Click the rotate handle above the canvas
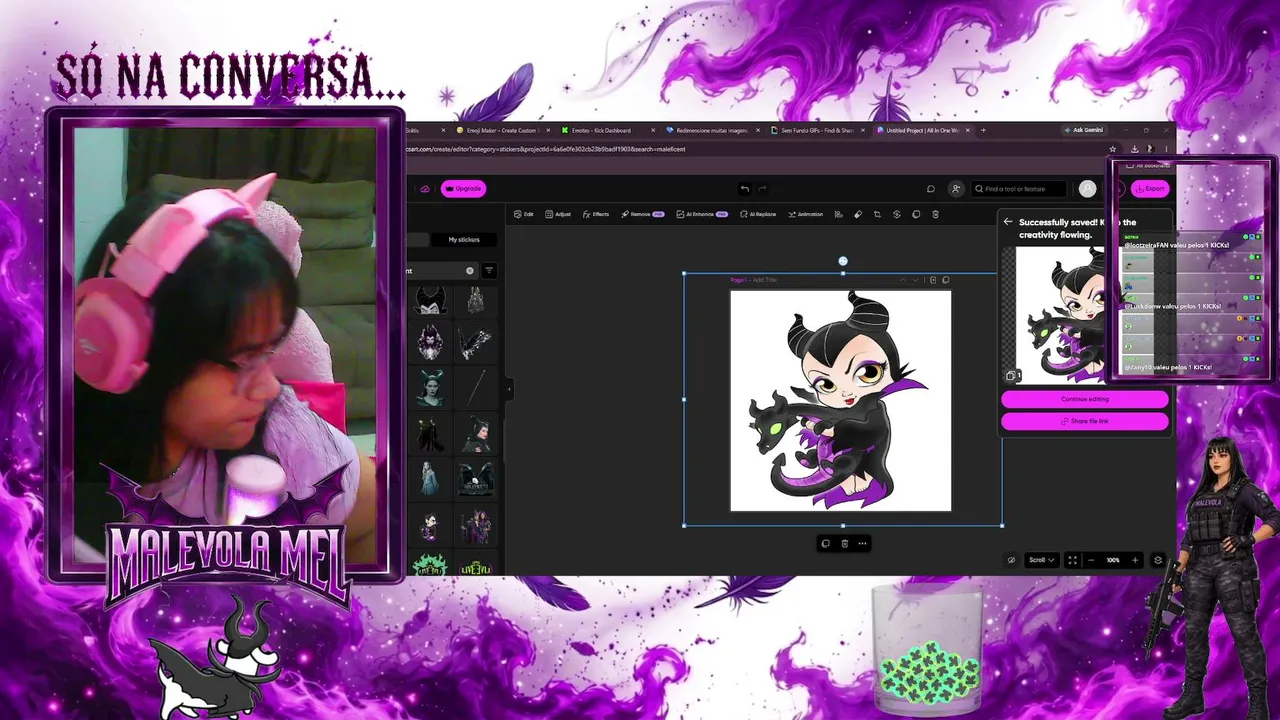The height and width of the screenshot is (720, 1280). click(x=843, y=261)
